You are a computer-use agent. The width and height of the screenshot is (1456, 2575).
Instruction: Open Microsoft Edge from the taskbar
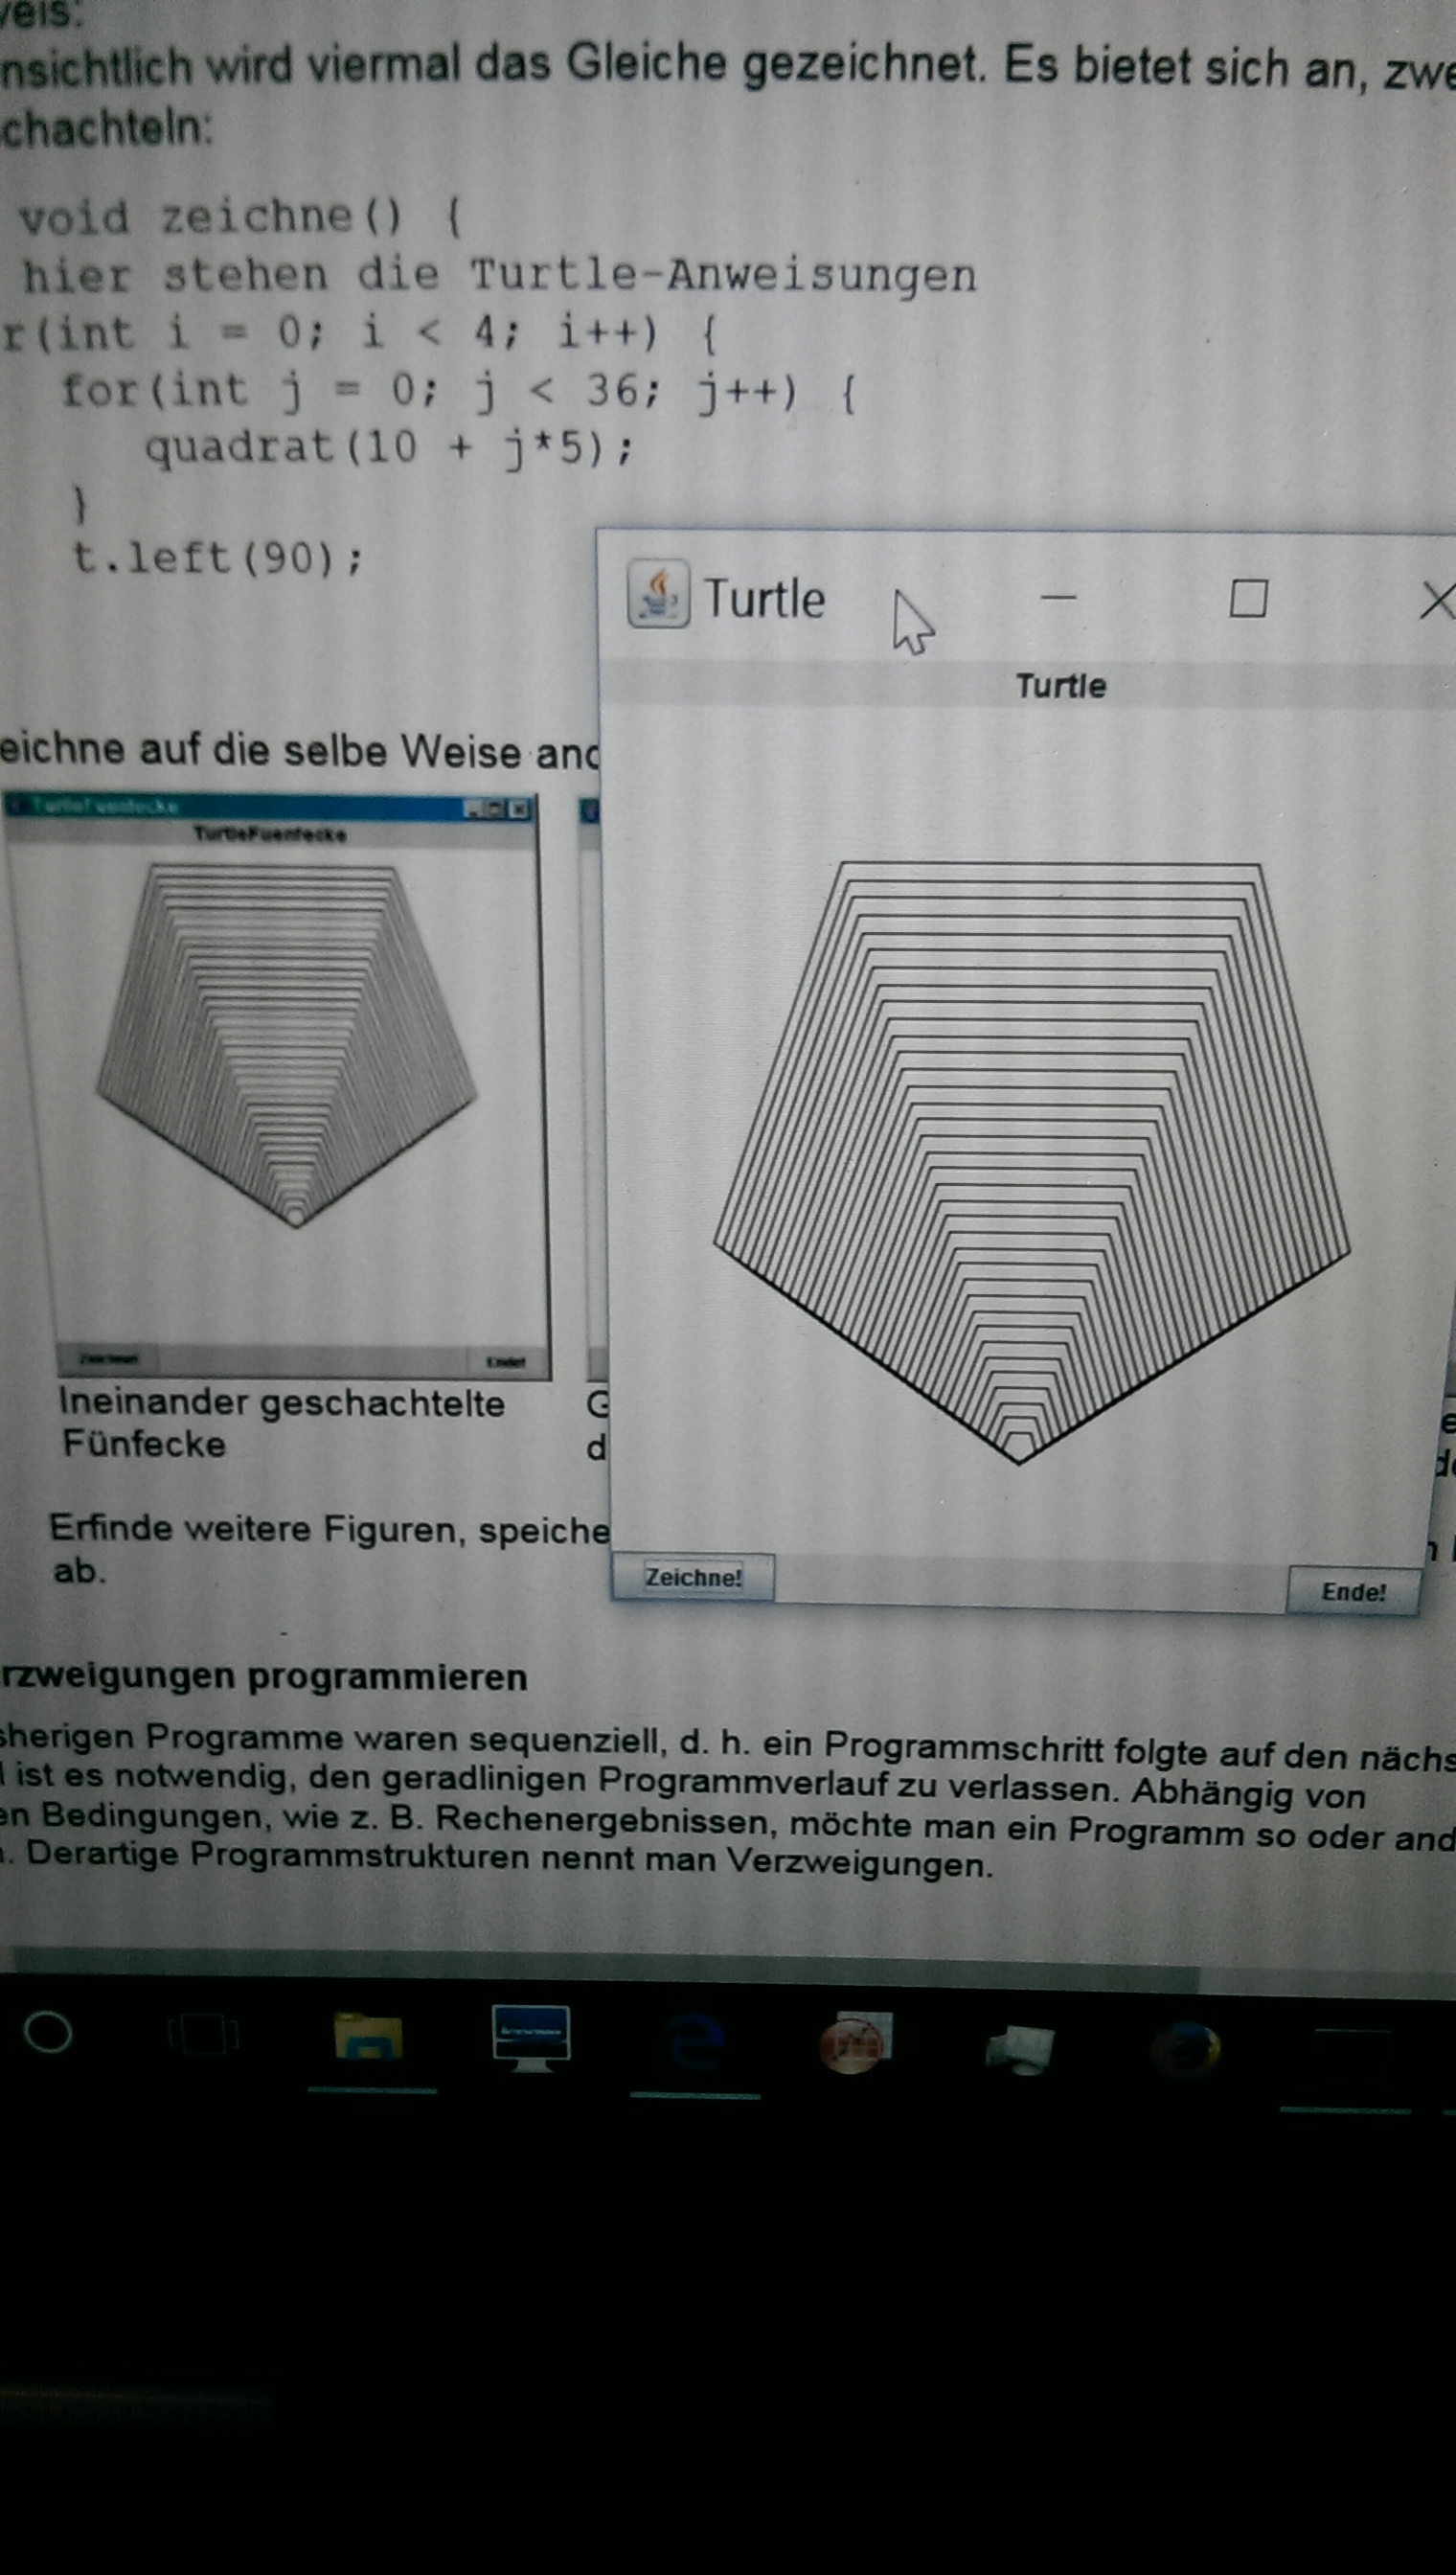pyautogui.click(x=695, y=2042)
